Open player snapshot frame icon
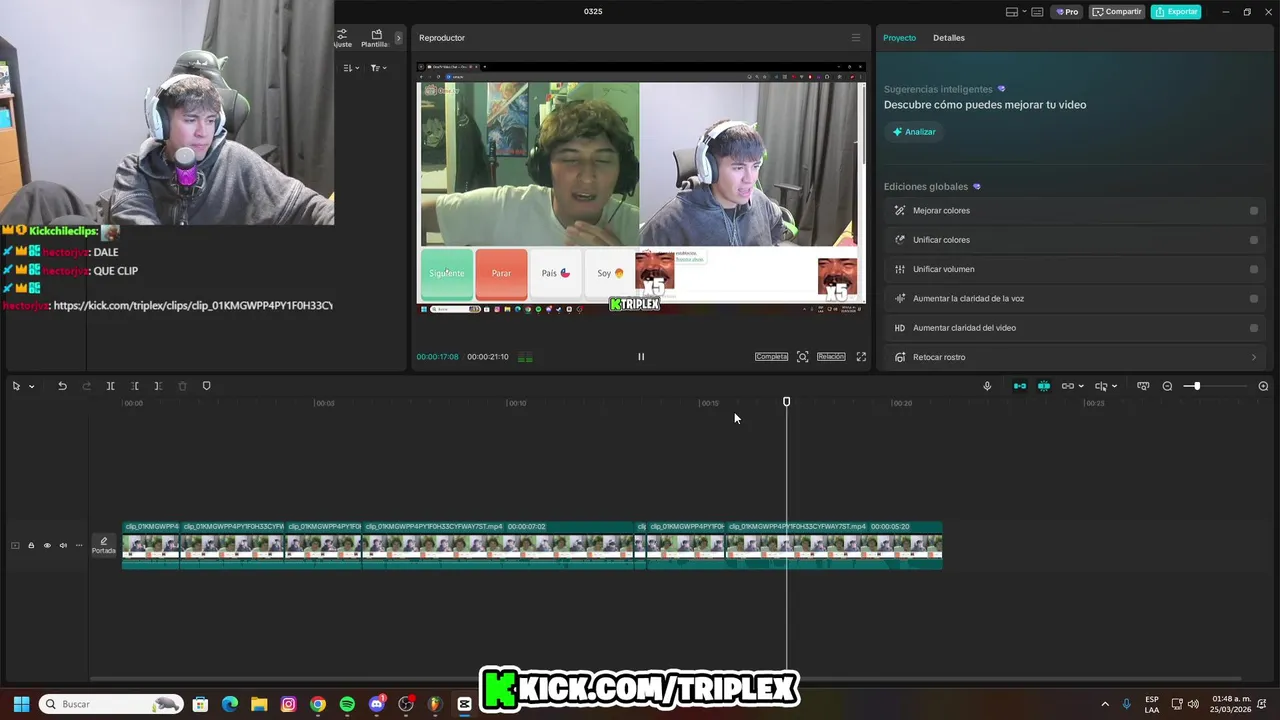 pyautogui.click(x=802, y=357)
